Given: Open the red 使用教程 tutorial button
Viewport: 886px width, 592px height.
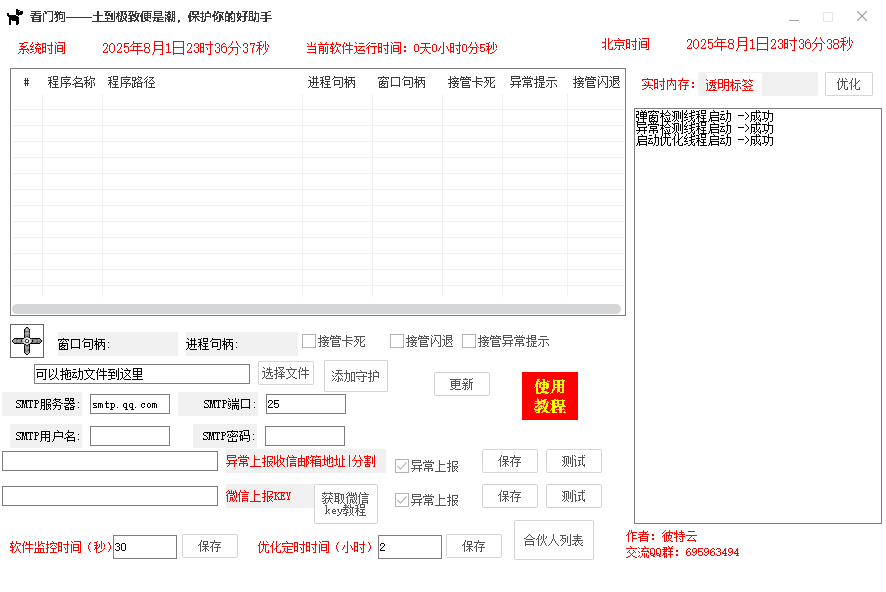Looking at the screenshot, I should coord(550,396).
